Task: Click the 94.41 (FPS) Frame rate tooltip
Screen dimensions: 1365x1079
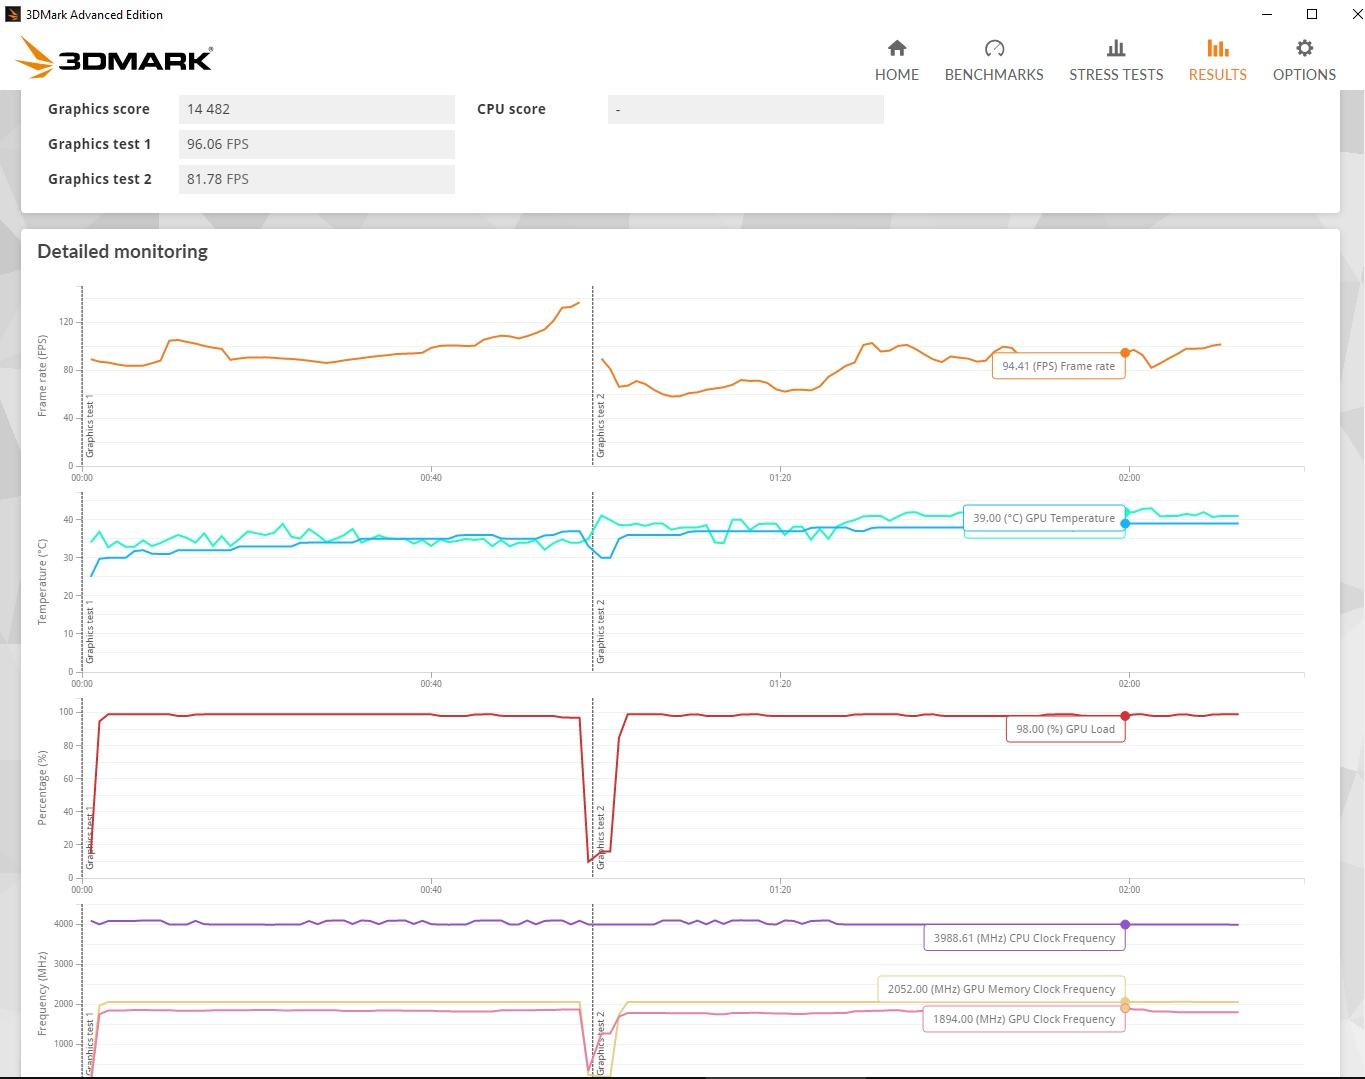Action: [x=1058, y=366]
